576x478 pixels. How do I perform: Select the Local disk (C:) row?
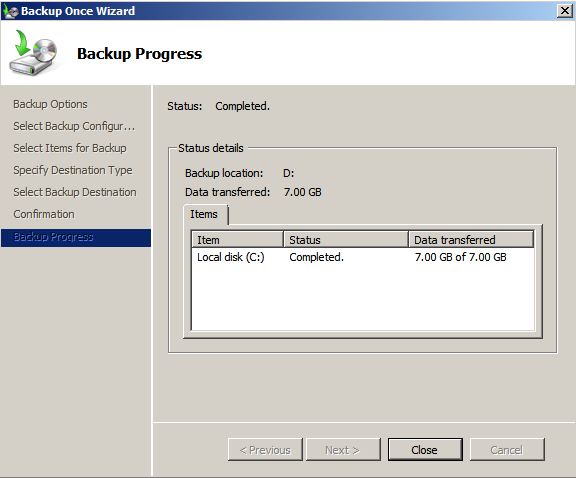[x=363, y=257]
